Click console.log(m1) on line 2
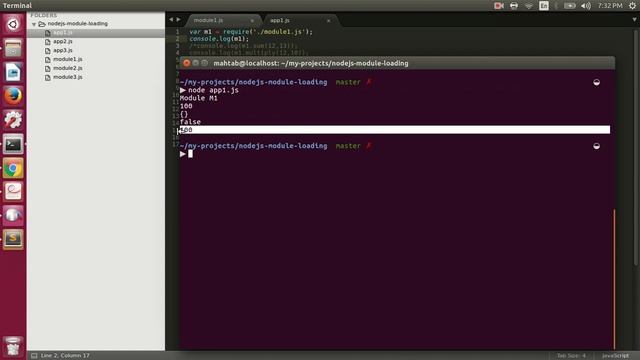 point(219,39)
